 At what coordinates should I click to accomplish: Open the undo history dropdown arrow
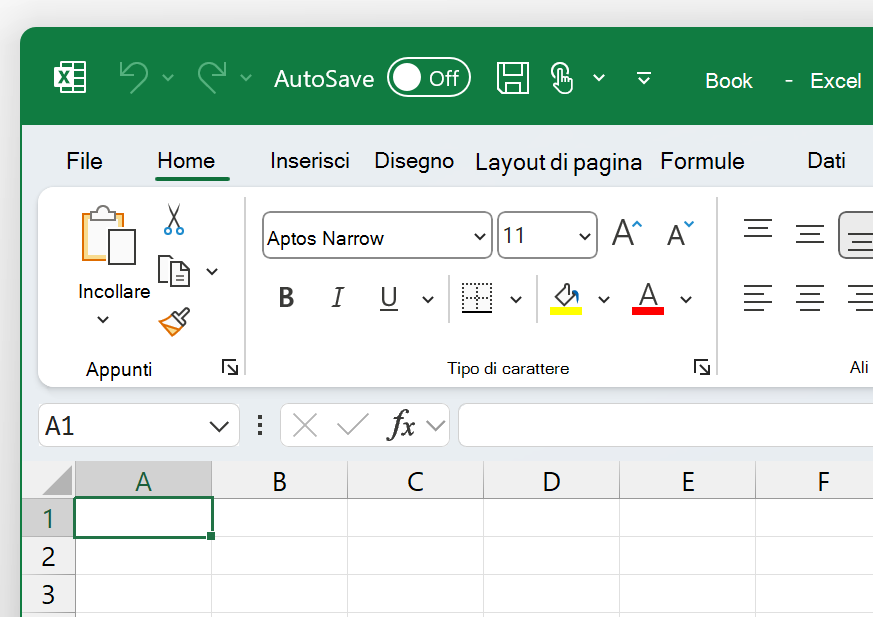168,77
